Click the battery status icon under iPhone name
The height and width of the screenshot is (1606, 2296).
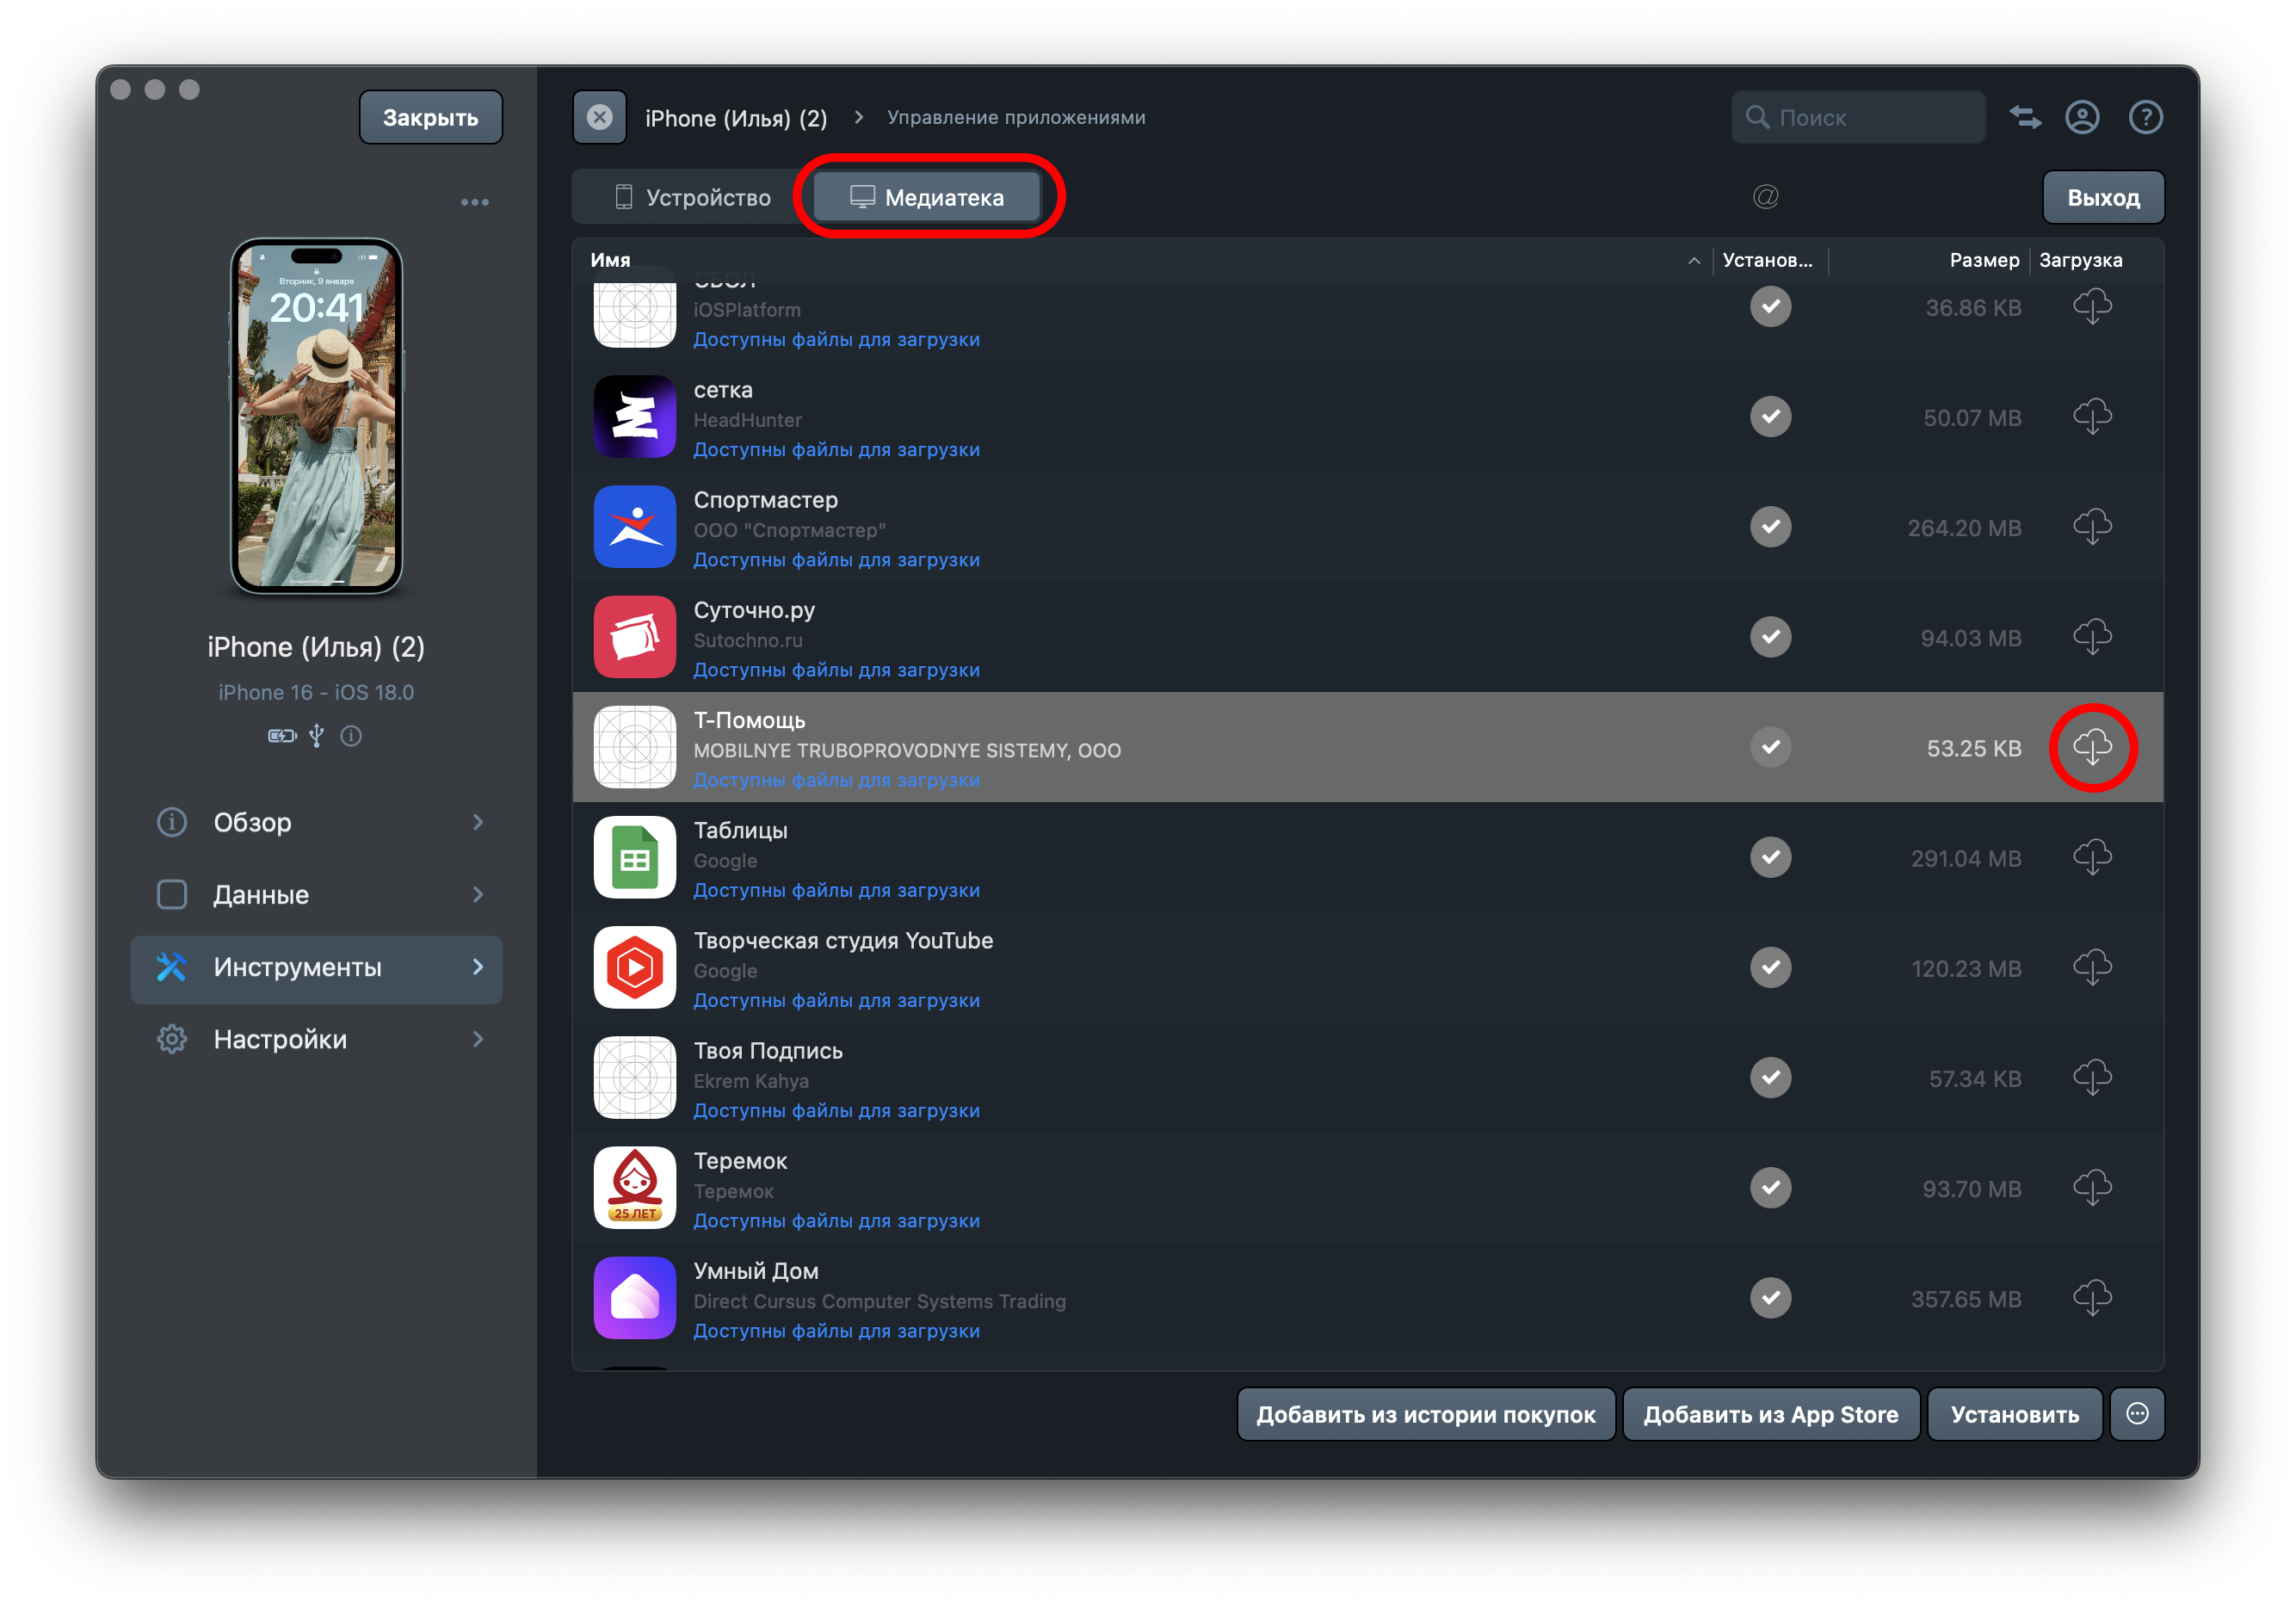pyautogui.click(x=282, y=736)
